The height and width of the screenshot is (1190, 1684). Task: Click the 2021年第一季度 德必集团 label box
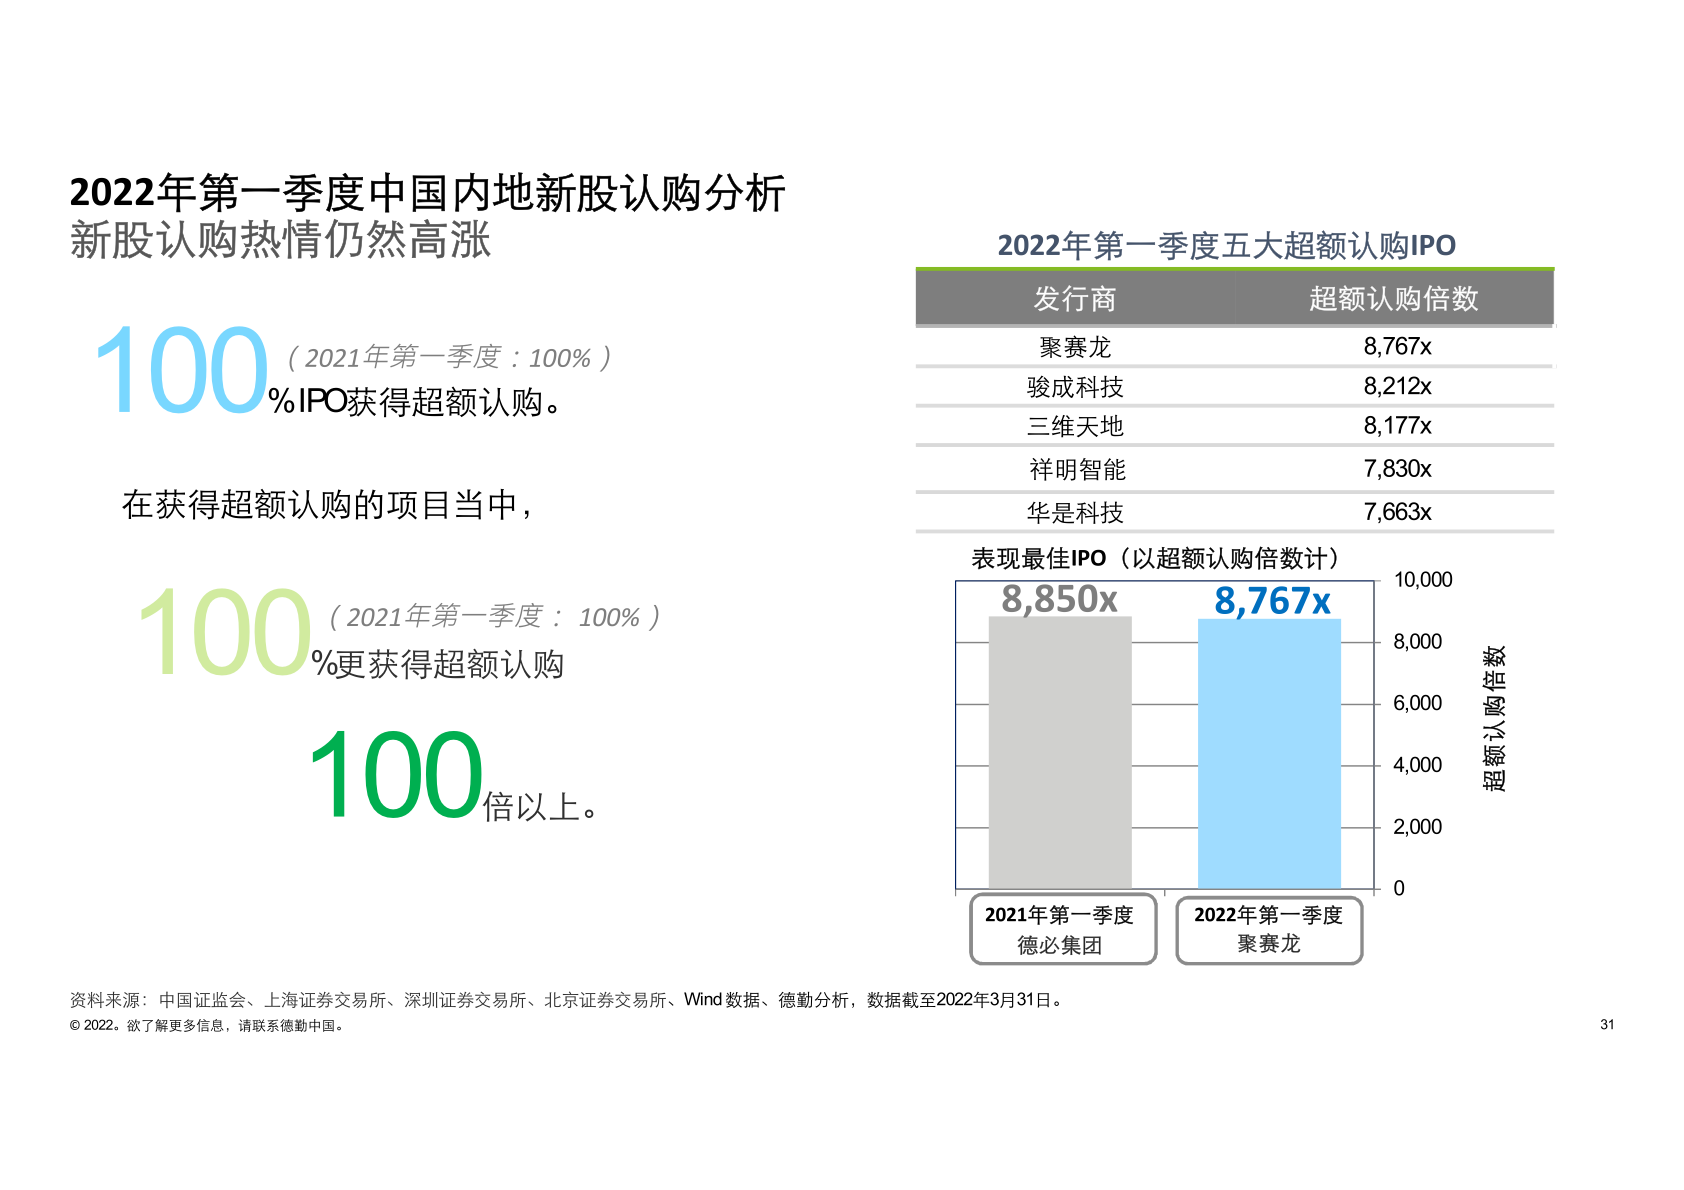coord(1062,929)
